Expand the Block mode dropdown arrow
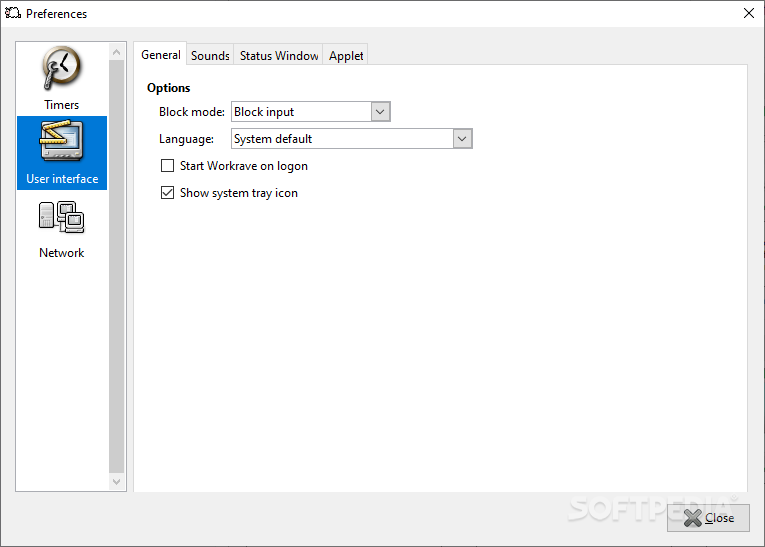This screenshot has height=547, width=765. coord(380,112)
